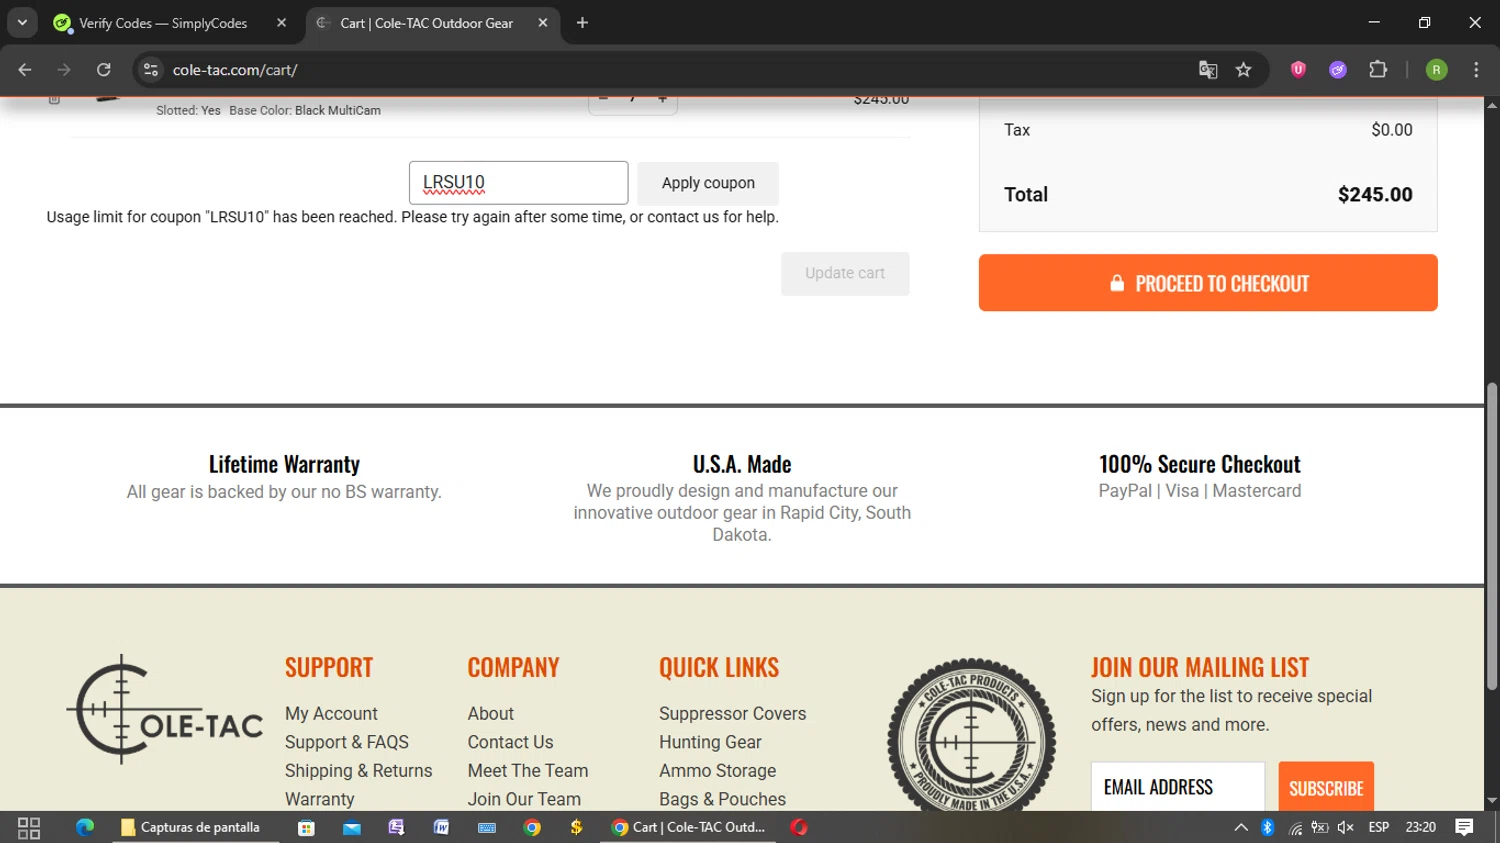Browse Ammo Storage category
Image resolution: width=1500 pixels, height=843 pixels.
[x=718, y=771]
